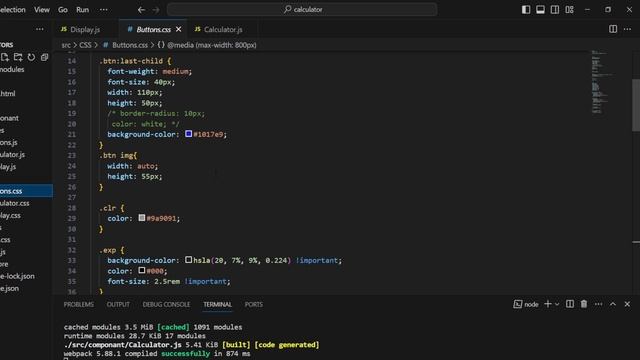Click the src breadcrumb segment
This screenshot has width=640, height=360.
coord(66,45)
